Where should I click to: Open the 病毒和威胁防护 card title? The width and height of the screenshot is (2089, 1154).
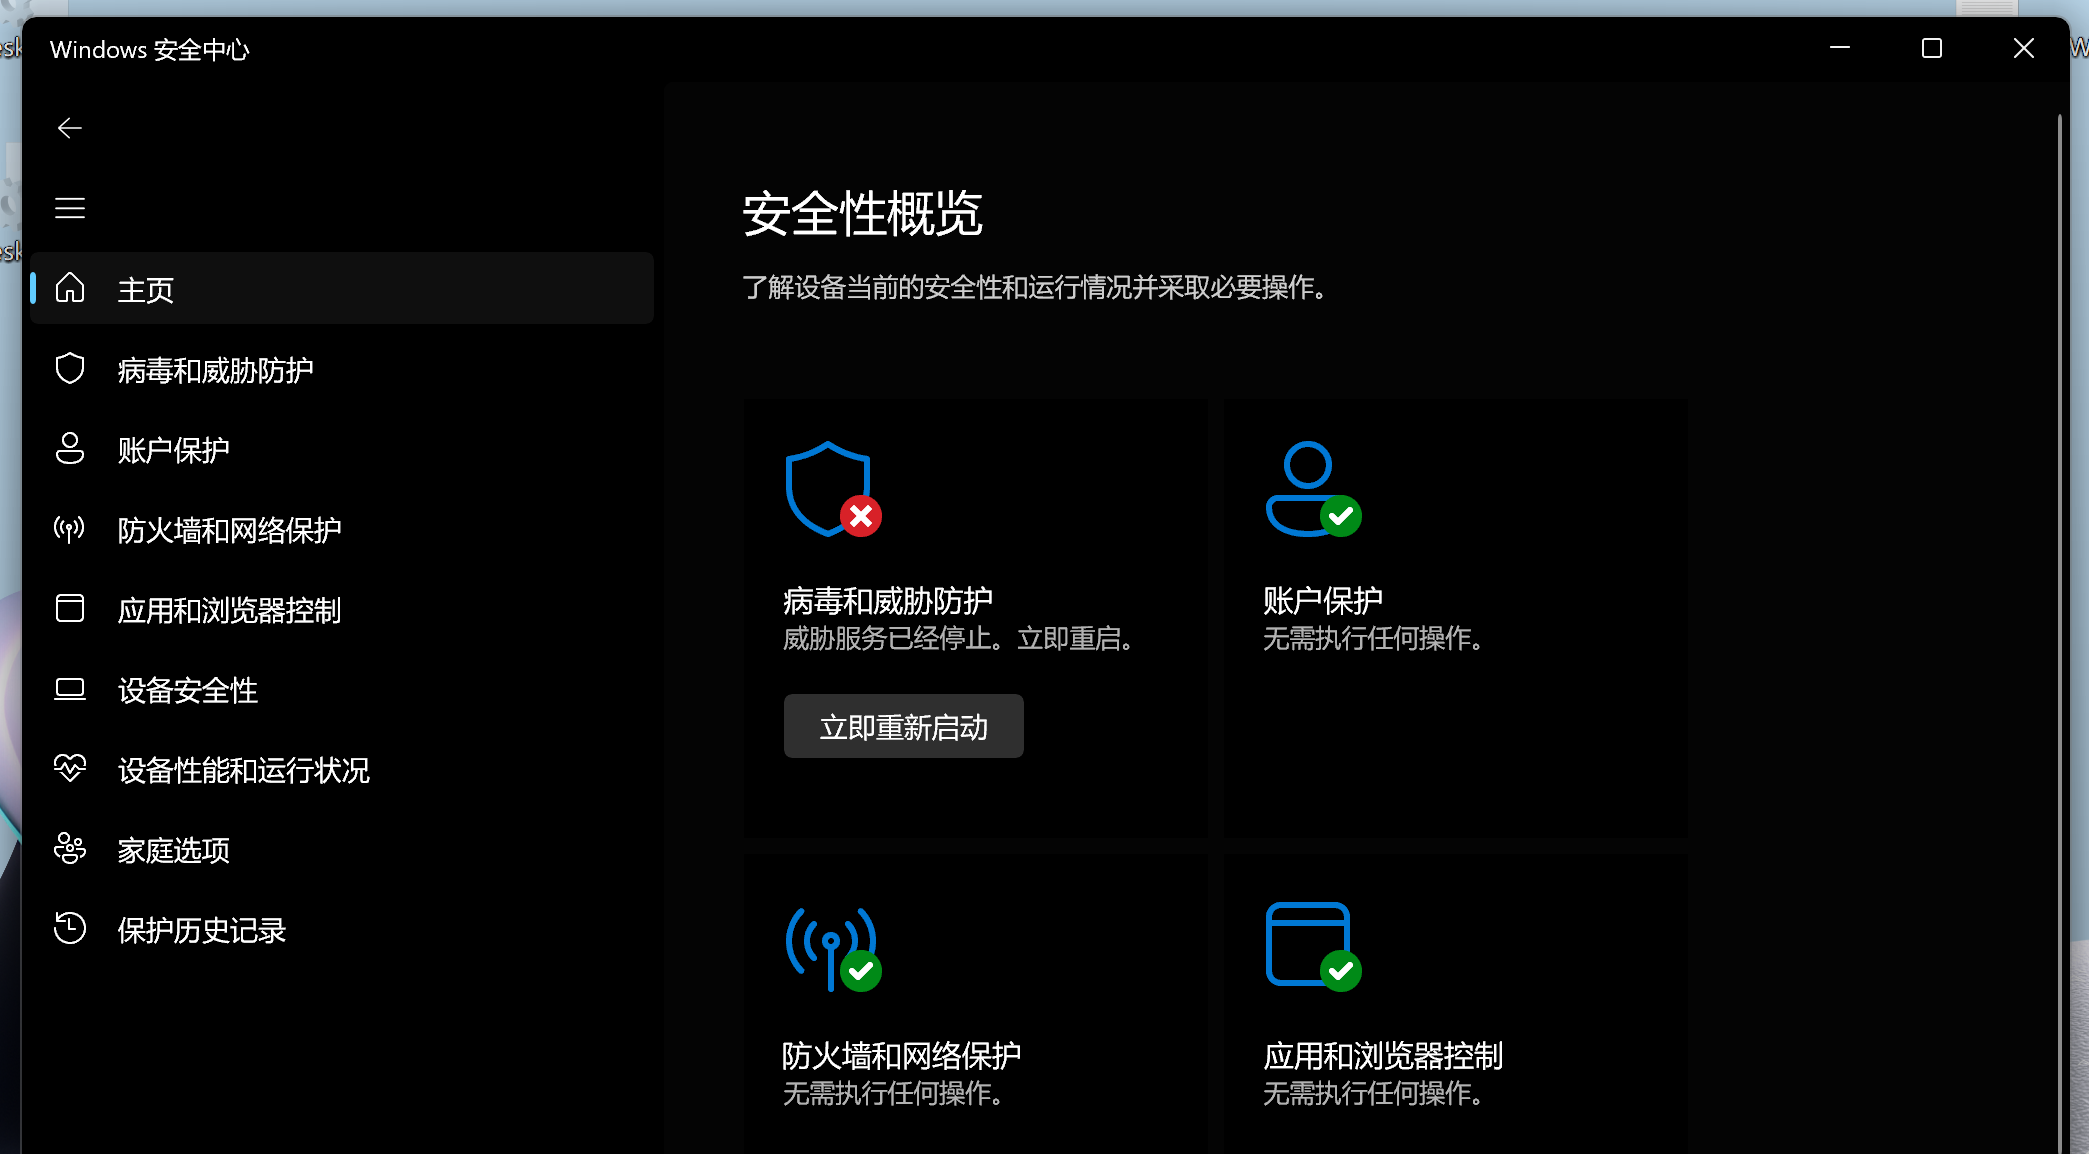pos(888,601)
